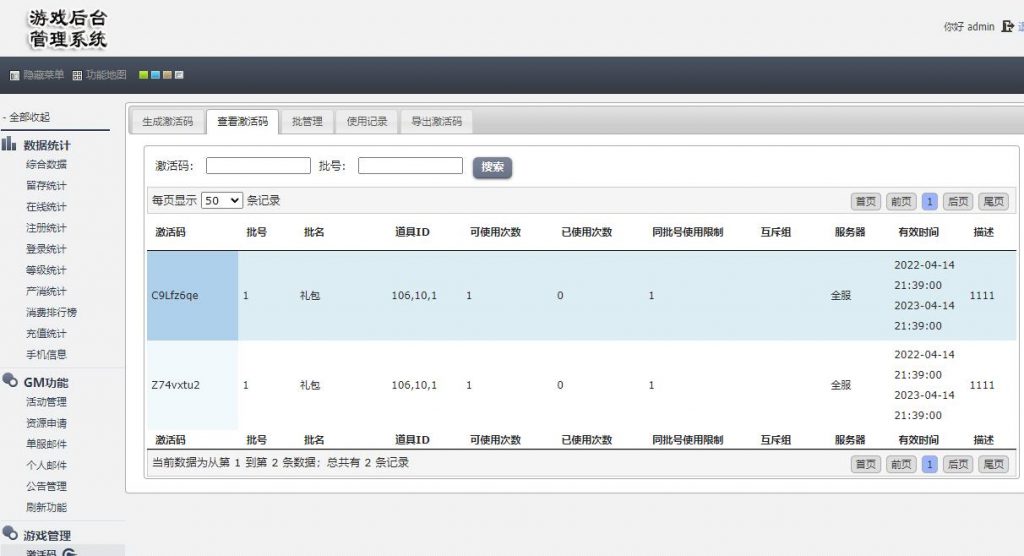This screenshot has height=556, width=1024.
Task: Open 留存统计 in the sidebar
Action: click(x=46, y=186)
